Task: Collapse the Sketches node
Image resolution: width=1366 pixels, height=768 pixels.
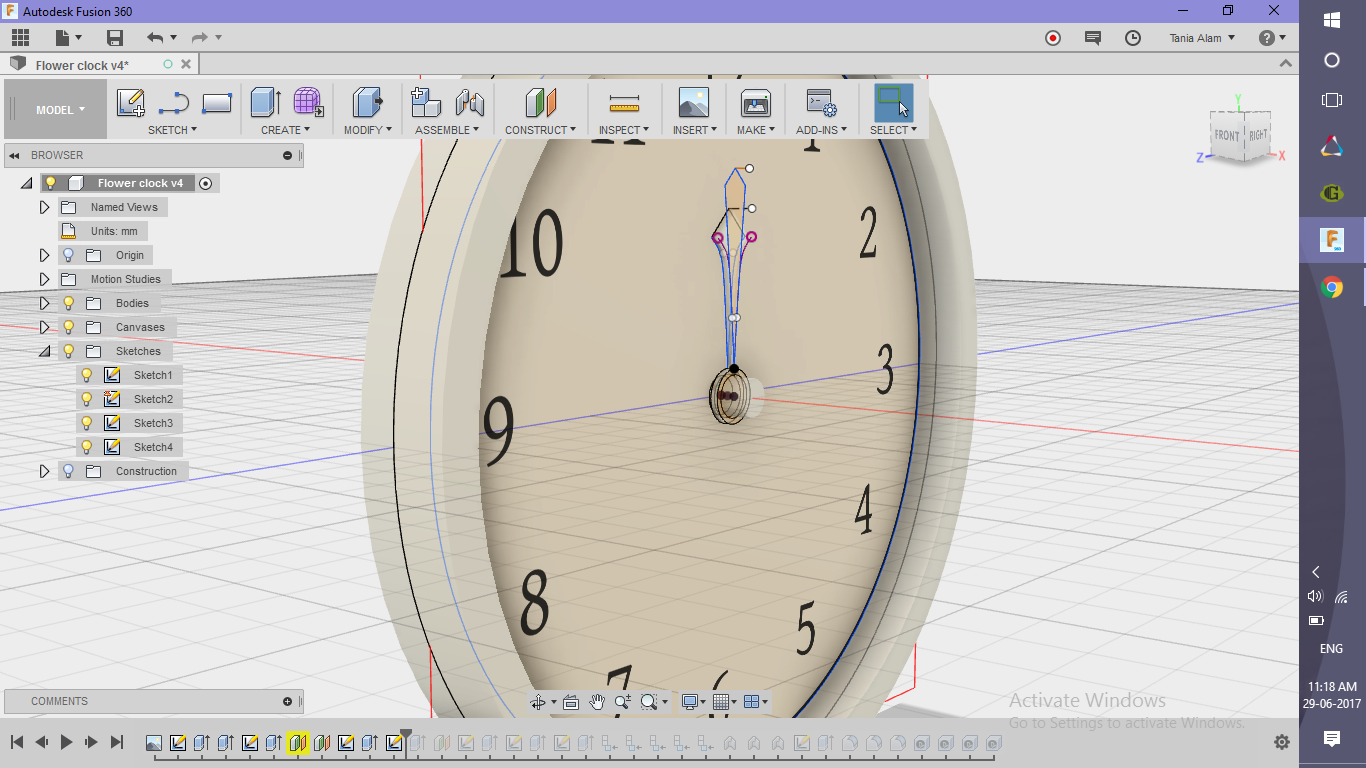Action: click(x=44, y=351)
